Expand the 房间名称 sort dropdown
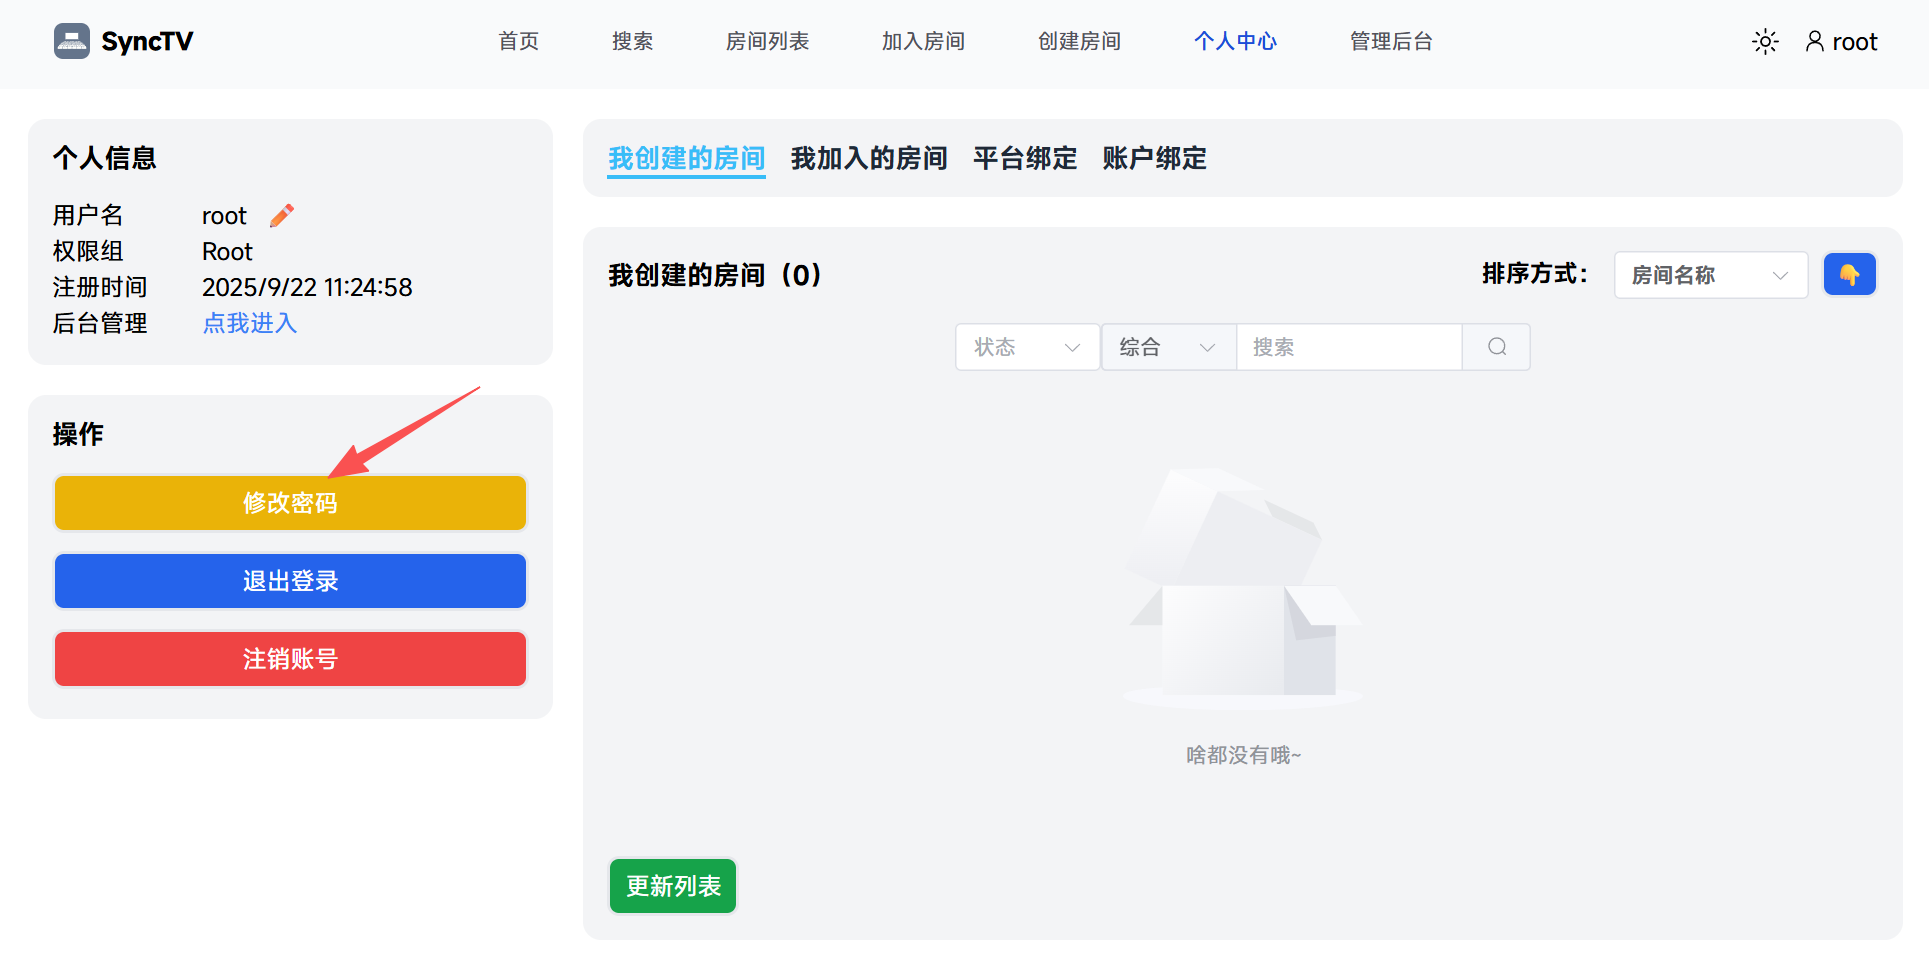 [x=1711, y=275]
